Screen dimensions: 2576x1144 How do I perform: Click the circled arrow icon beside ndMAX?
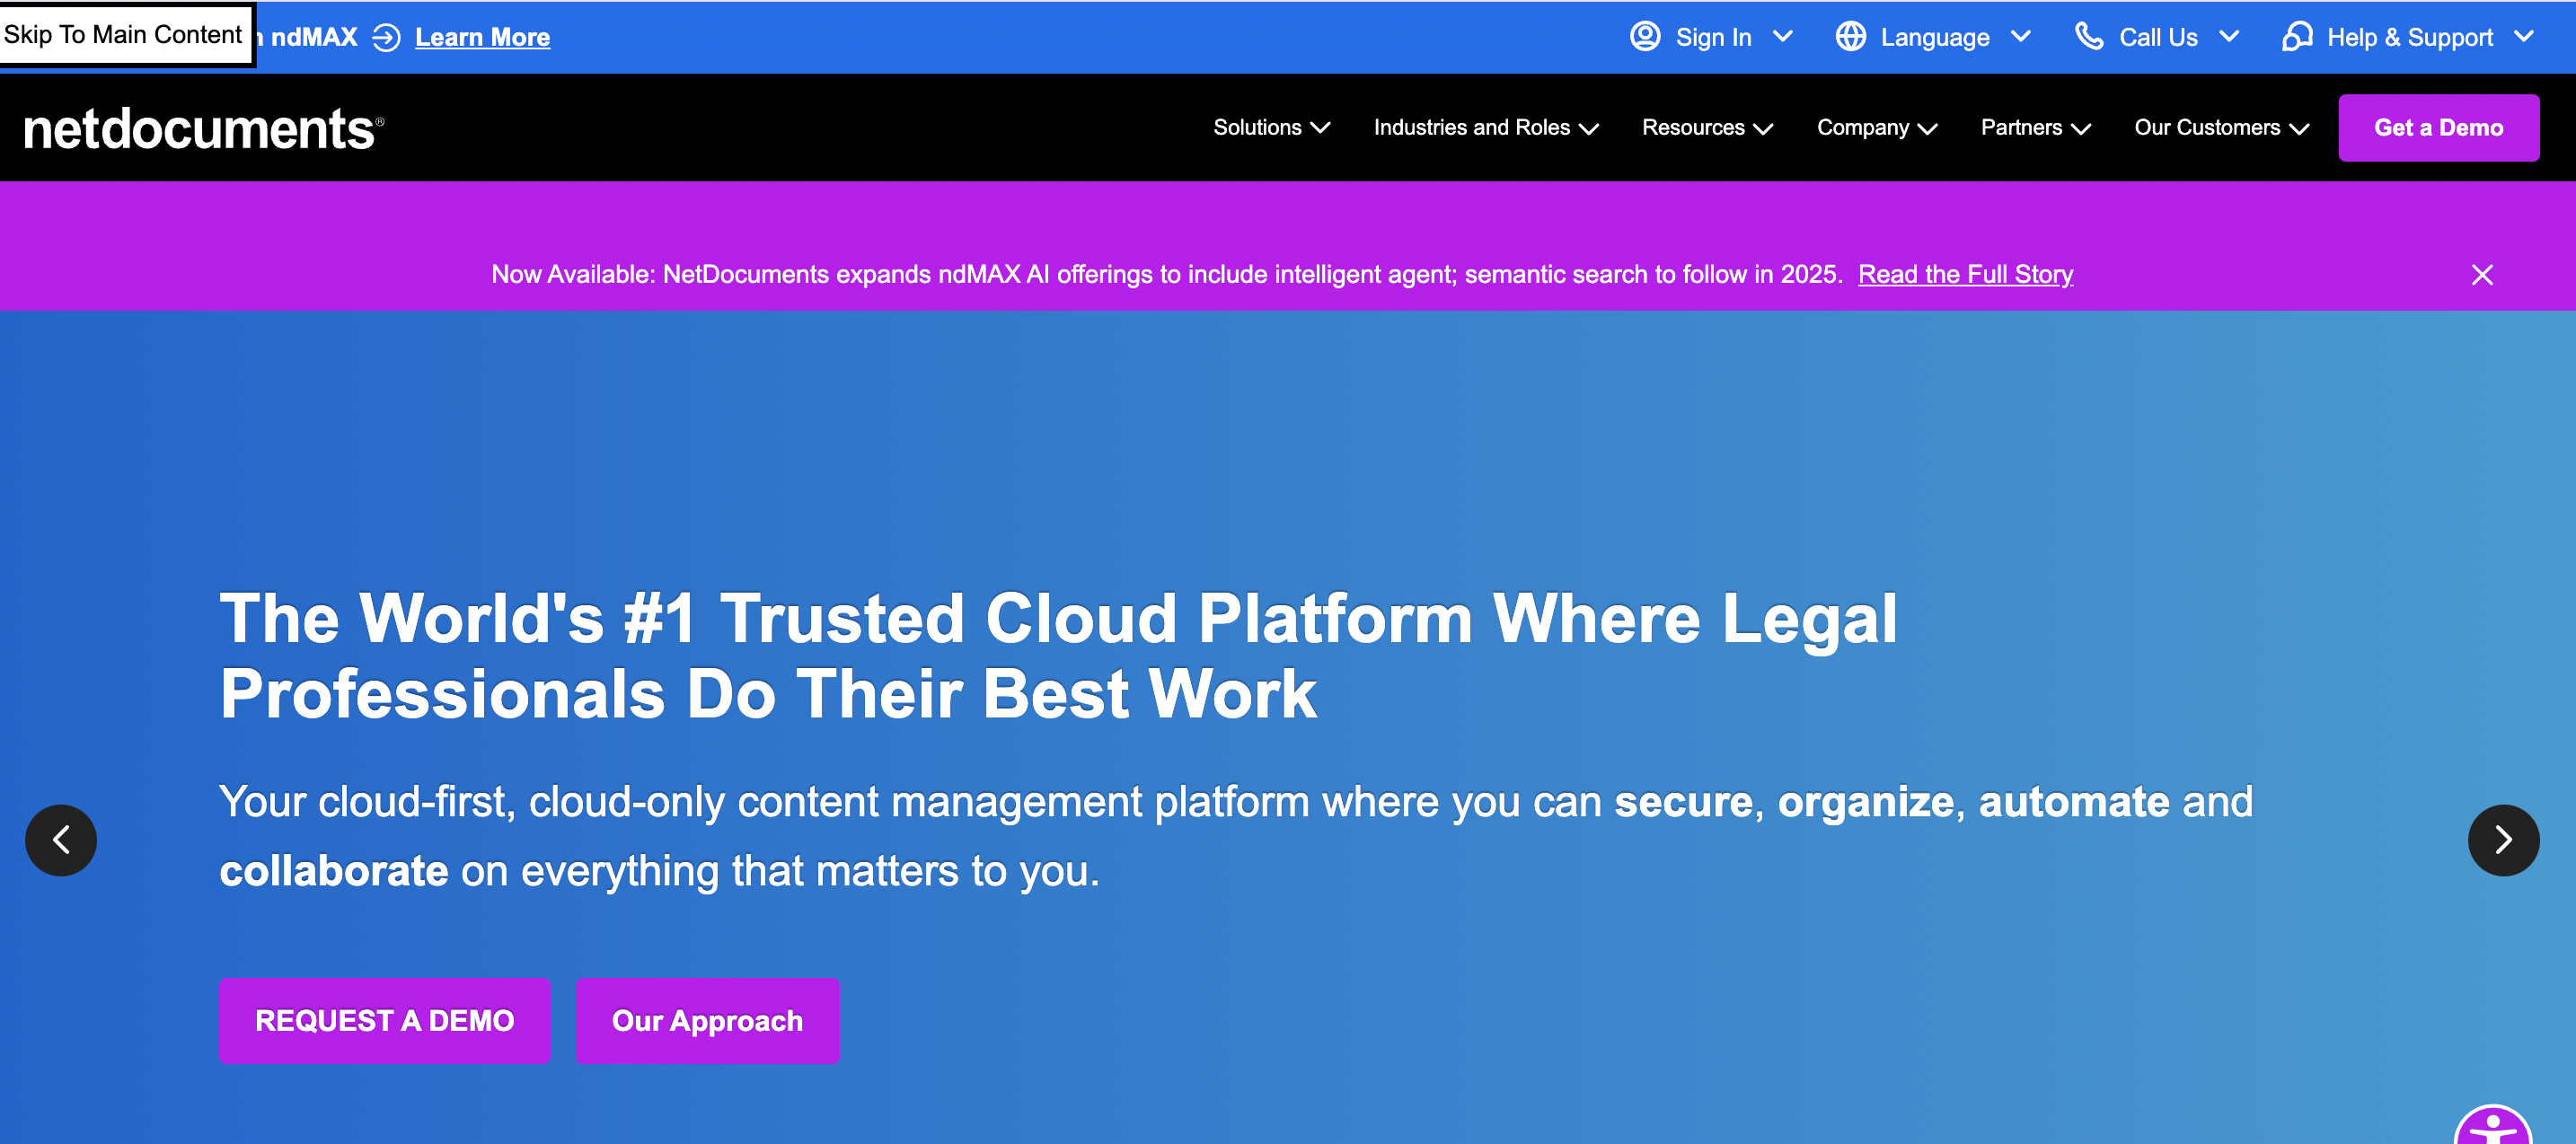pos(386,38)
